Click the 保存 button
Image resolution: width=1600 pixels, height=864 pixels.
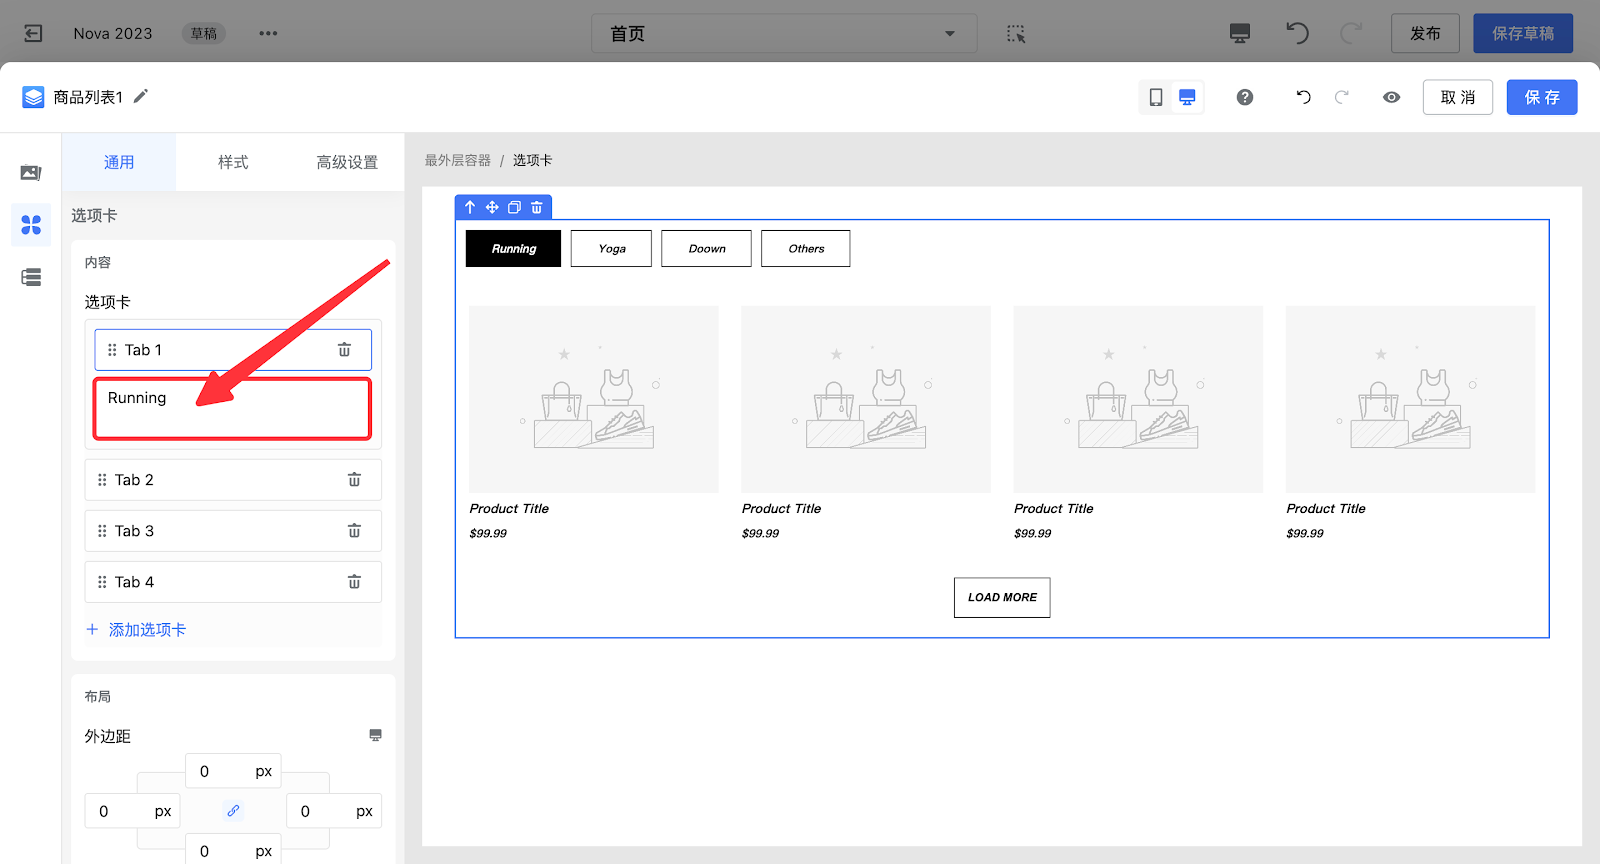[x=1541, y=97]
